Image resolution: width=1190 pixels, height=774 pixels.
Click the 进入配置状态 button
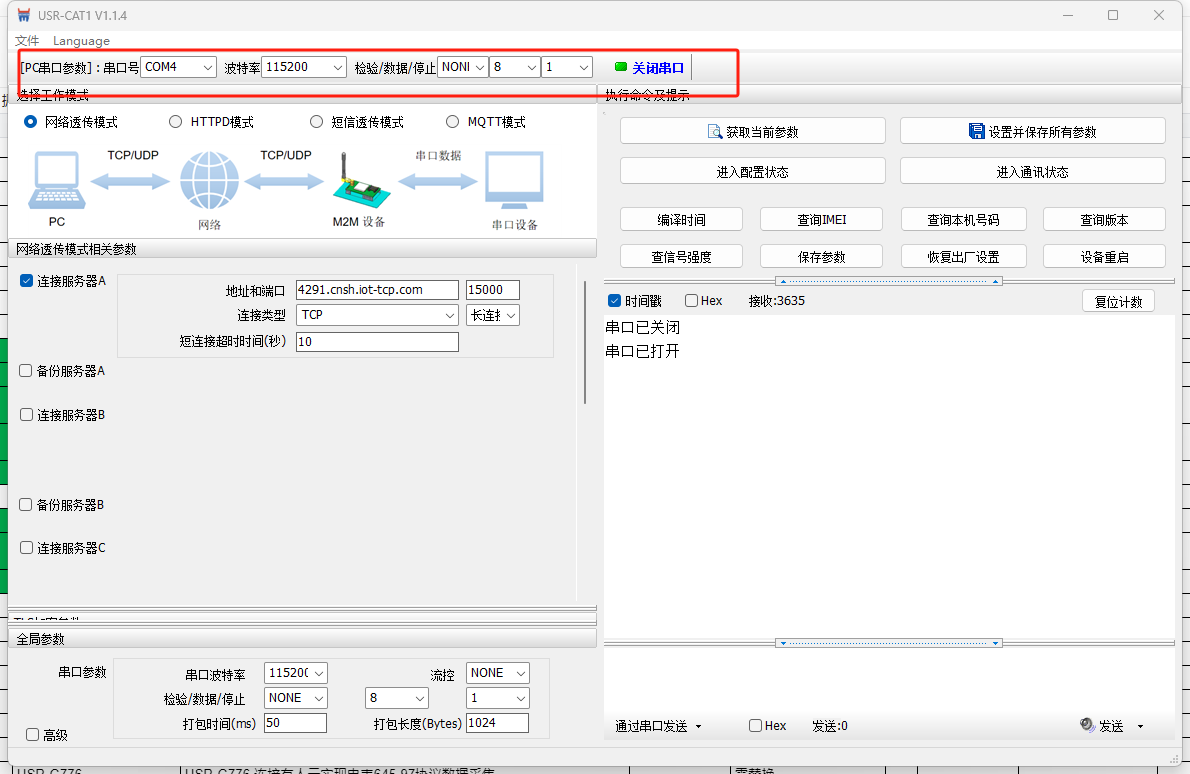[752, 171]
